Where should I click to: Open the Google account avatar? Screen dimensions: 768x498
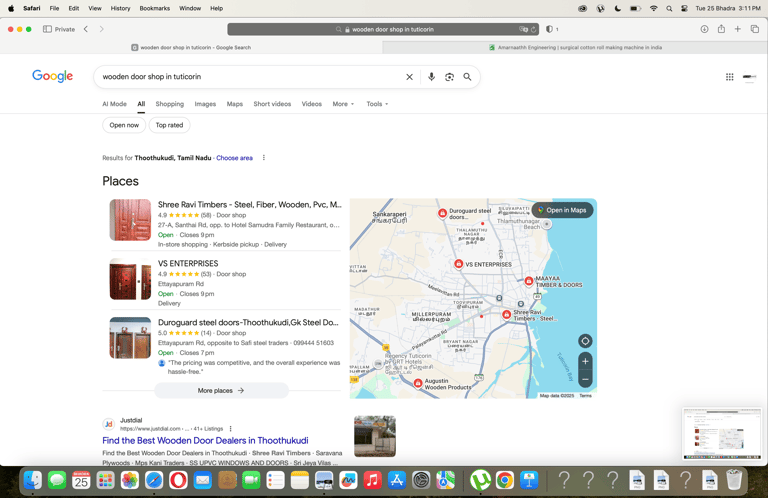click(749, 77)
